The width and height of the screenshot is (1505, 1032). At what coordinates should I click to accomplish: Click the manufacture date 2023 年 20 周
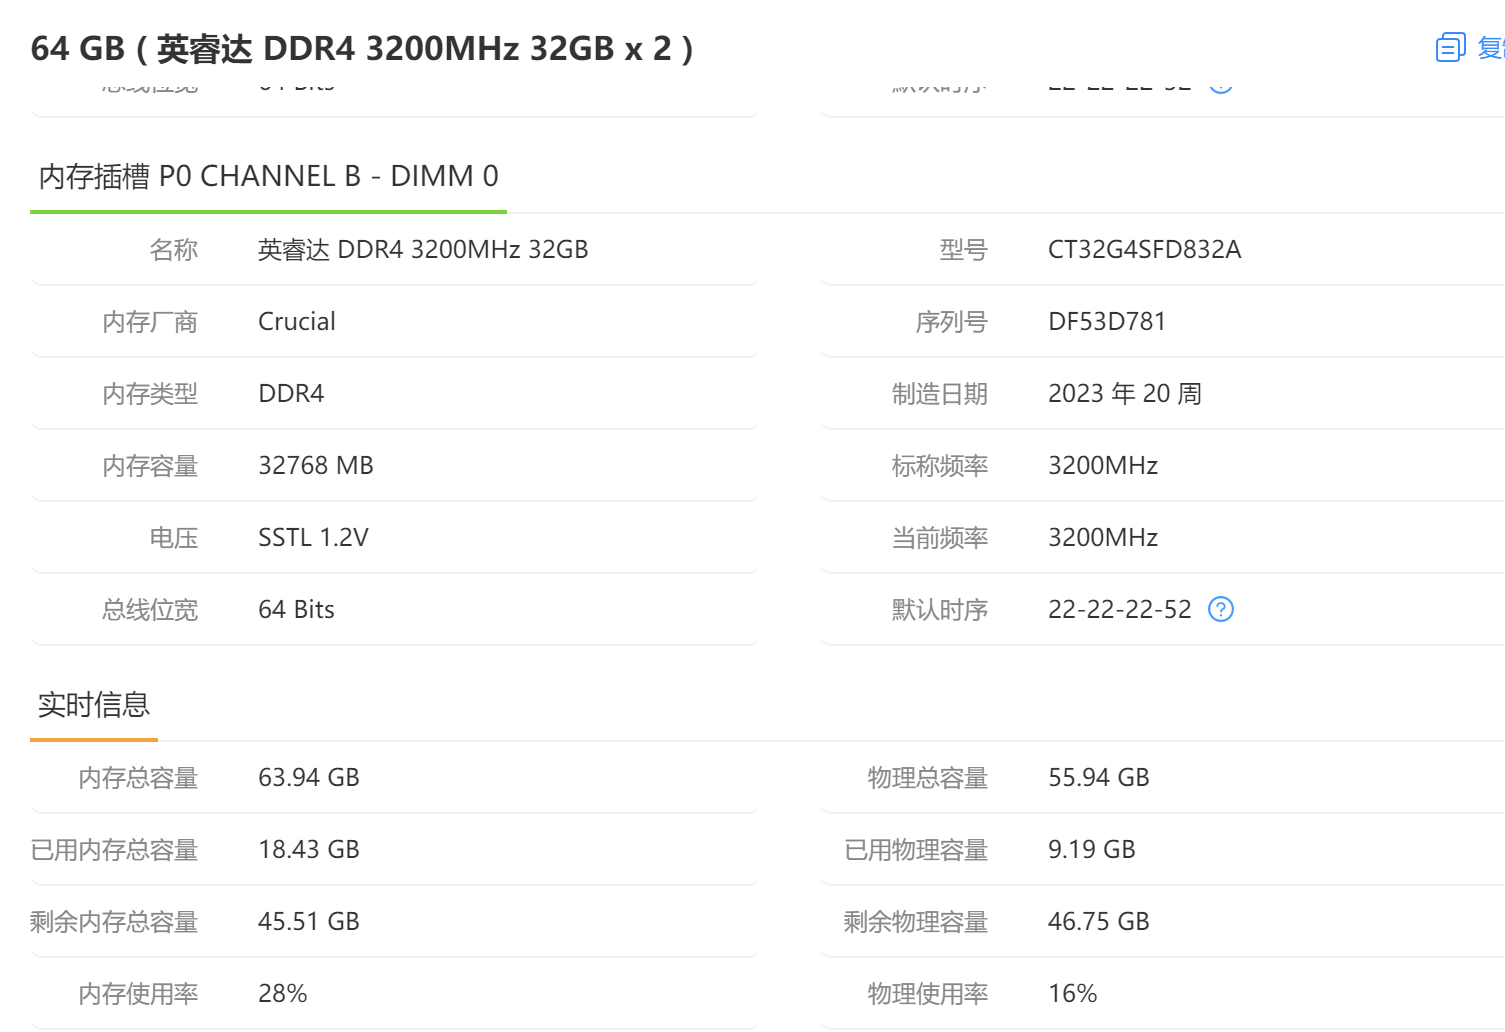tap(1124, 393)
